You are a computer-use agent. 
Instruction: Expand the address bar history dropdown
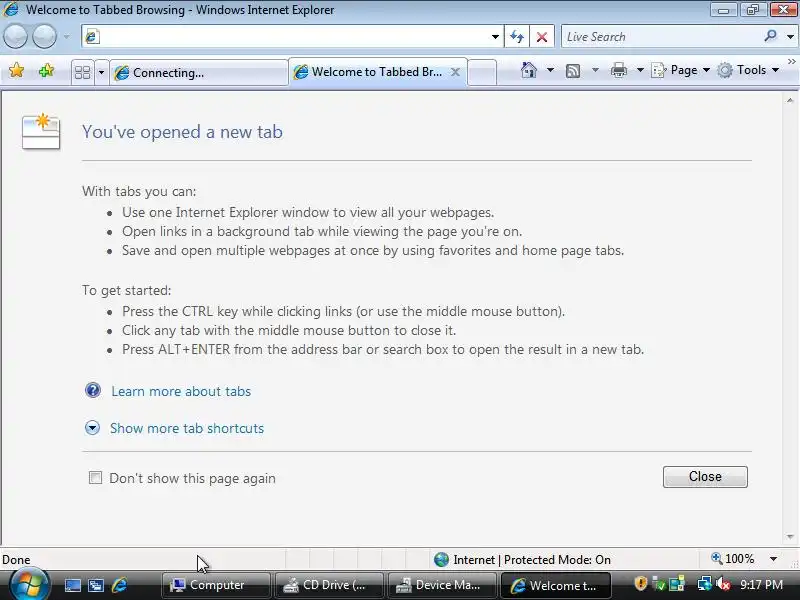coord(495,37)
